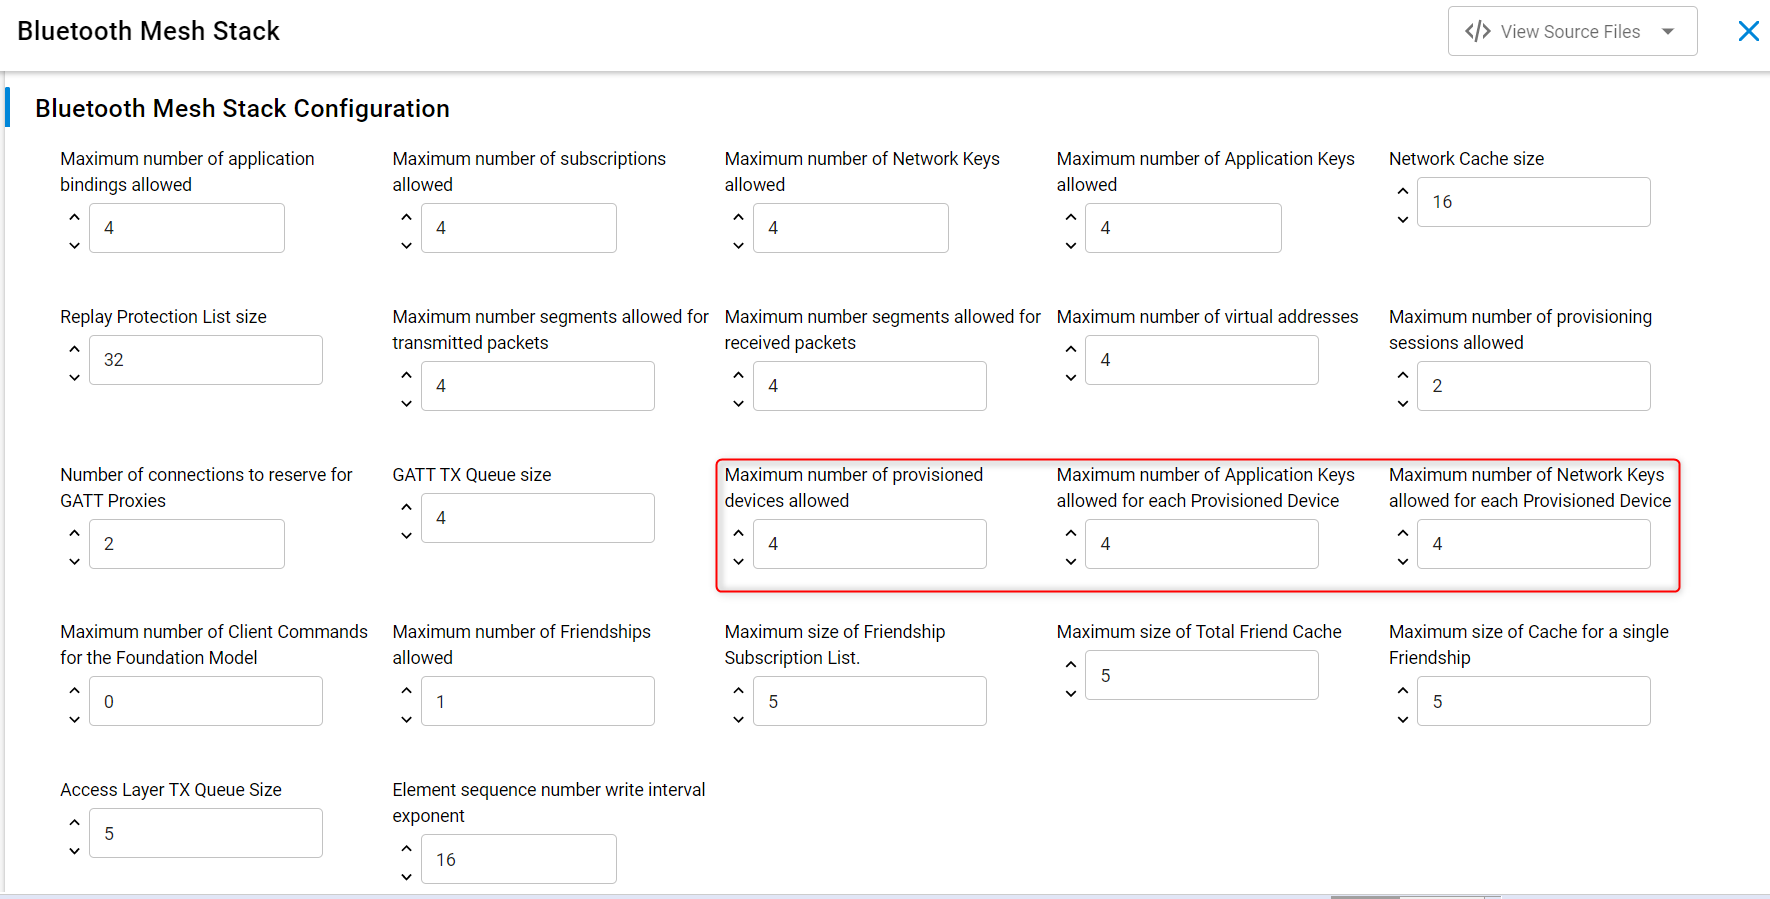This screenshot has height=899, width=1770.
Task: Decrement connections reserved for GATT Proxies
Action: tap(74, 561)
